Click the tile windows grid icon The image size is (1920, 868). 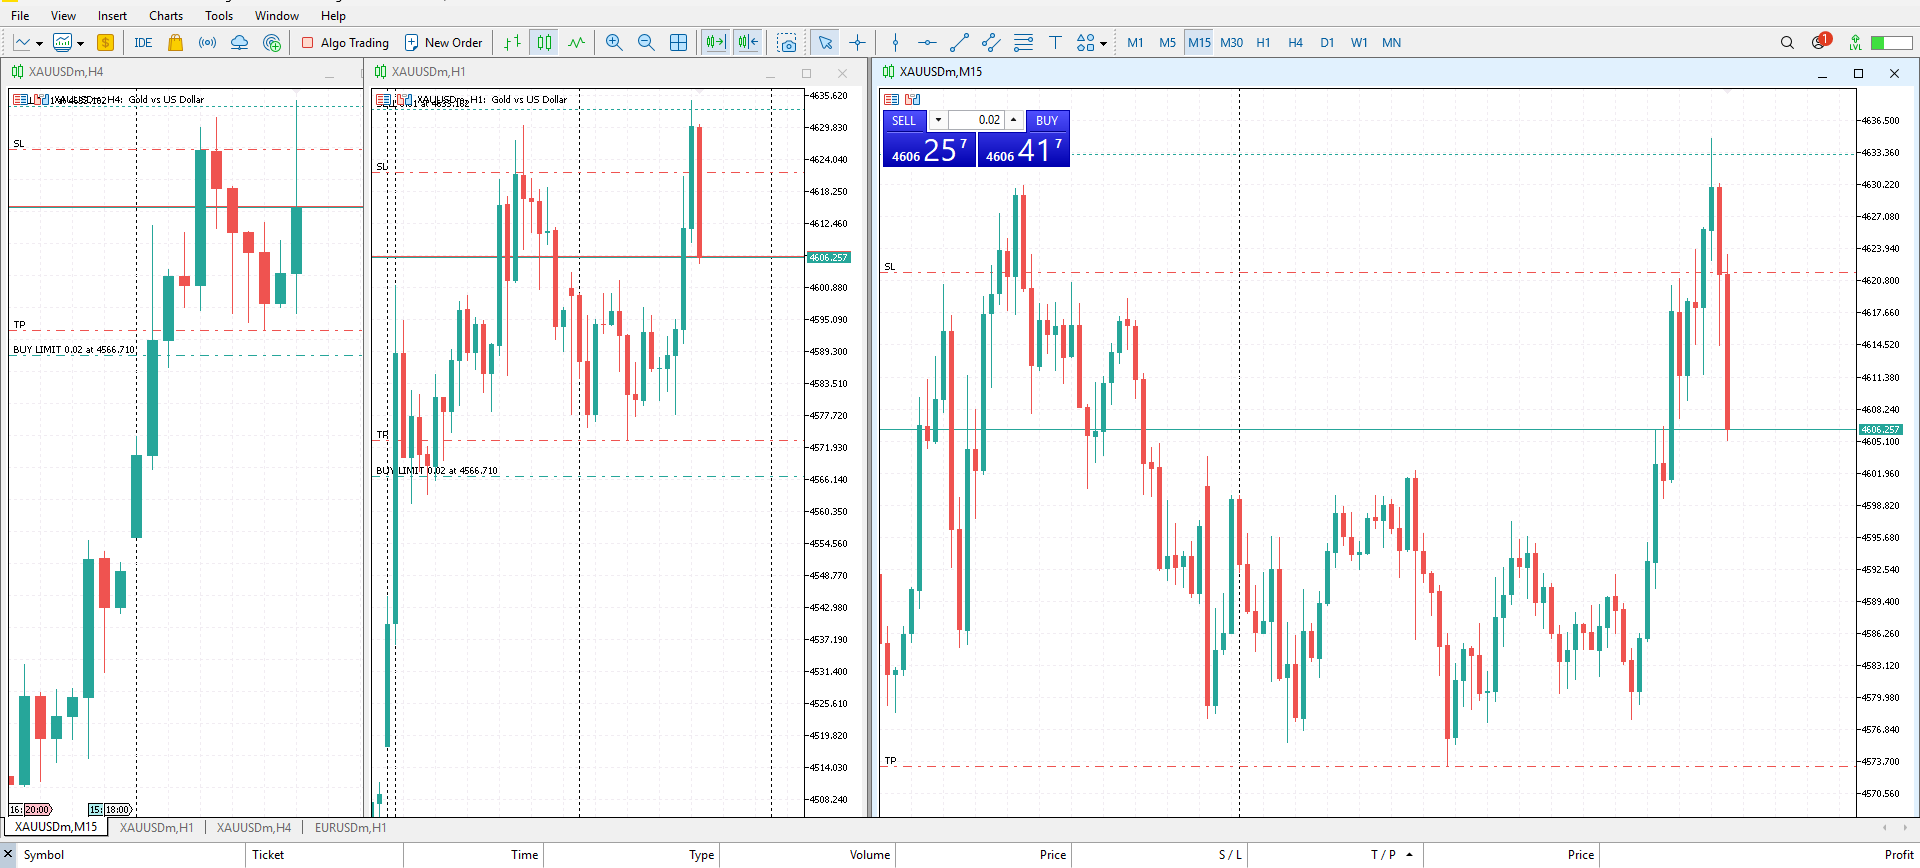pyautogui.click(x=678, y=42)
